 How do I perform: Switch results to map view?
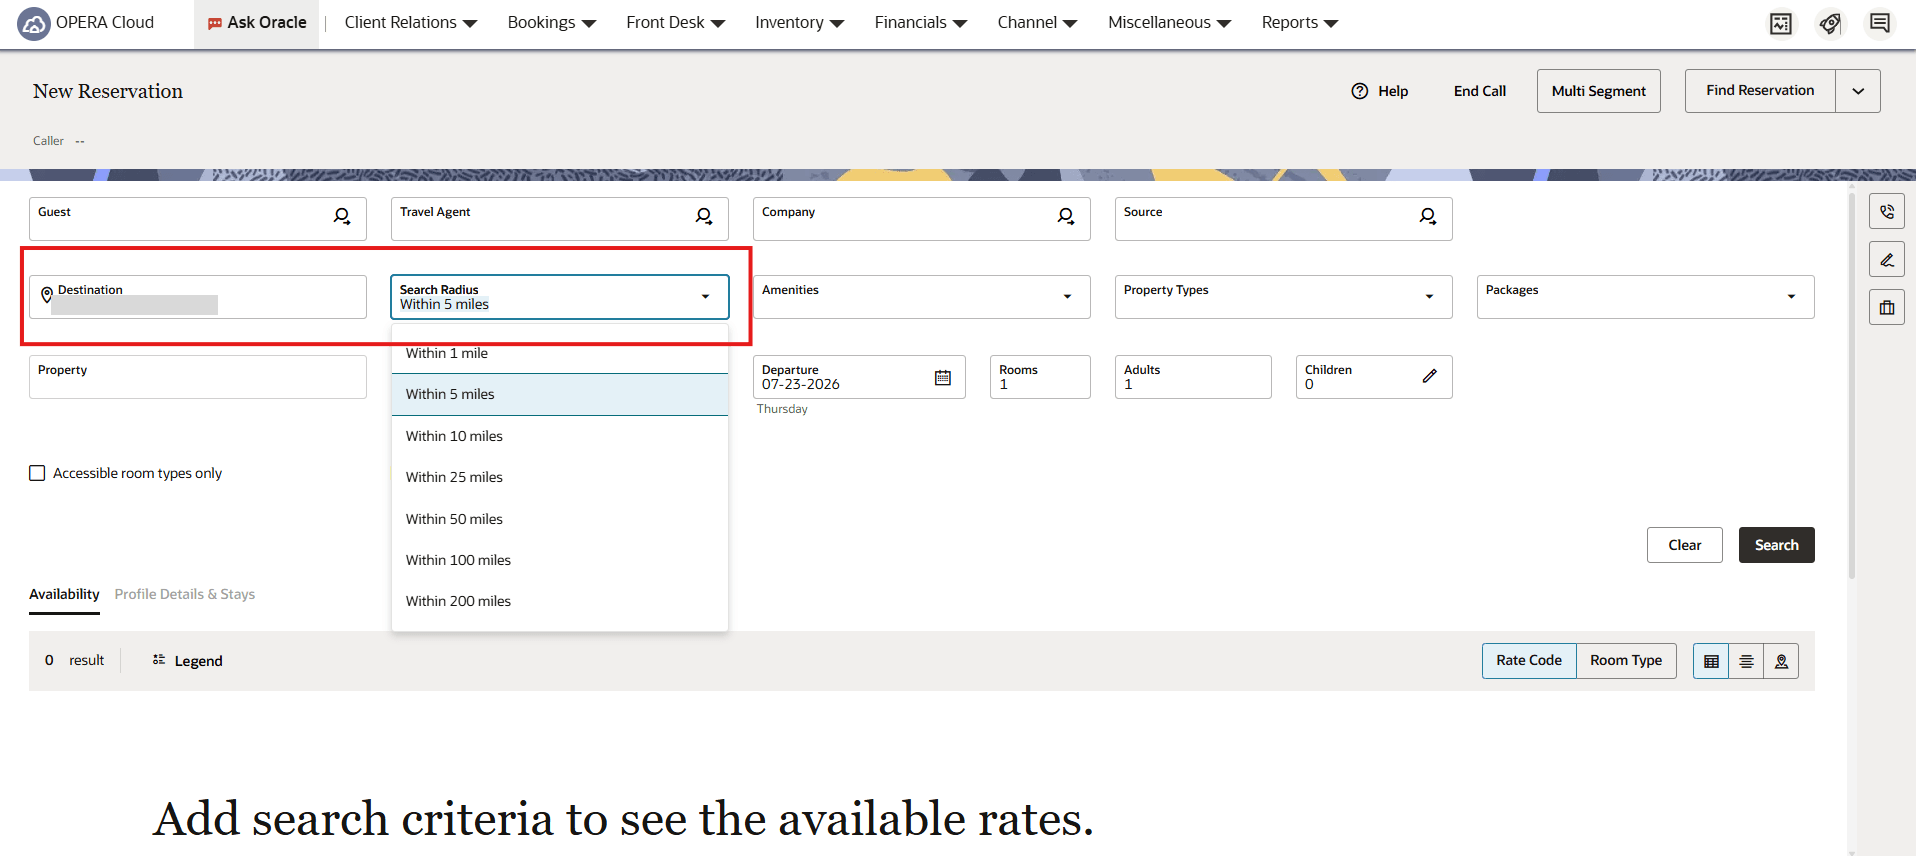pyautogui.click(x=1781, y=661)
